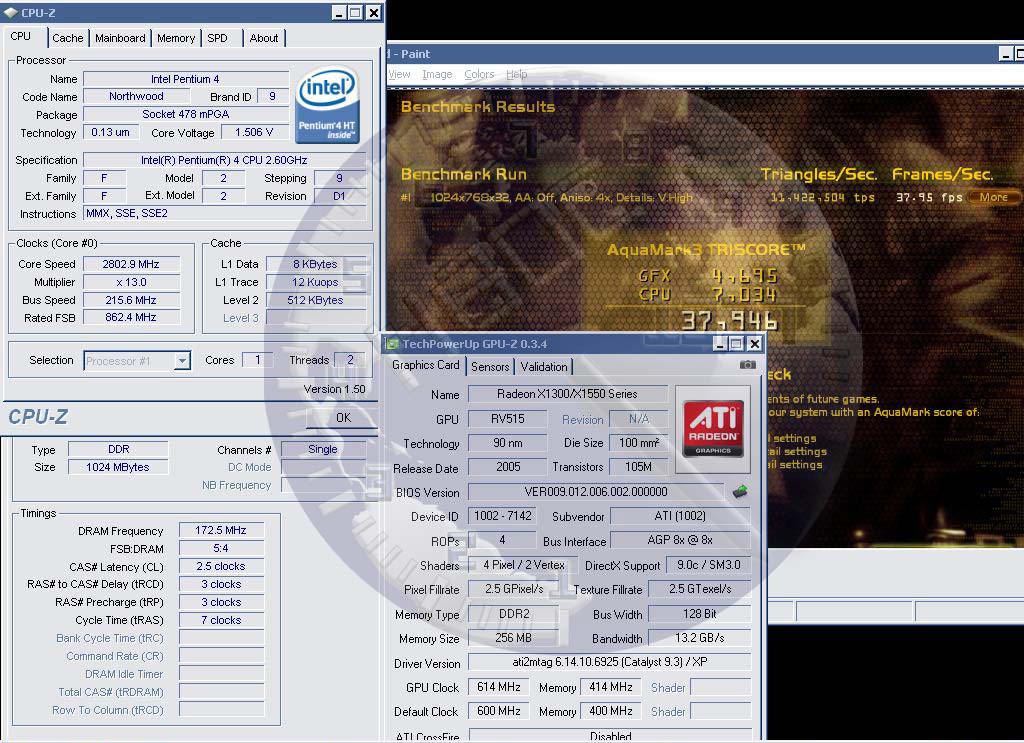1024x743 pixels.
Task: Click the Bus Speed value 215.6 MHz
Action: (x=131, y=300)
